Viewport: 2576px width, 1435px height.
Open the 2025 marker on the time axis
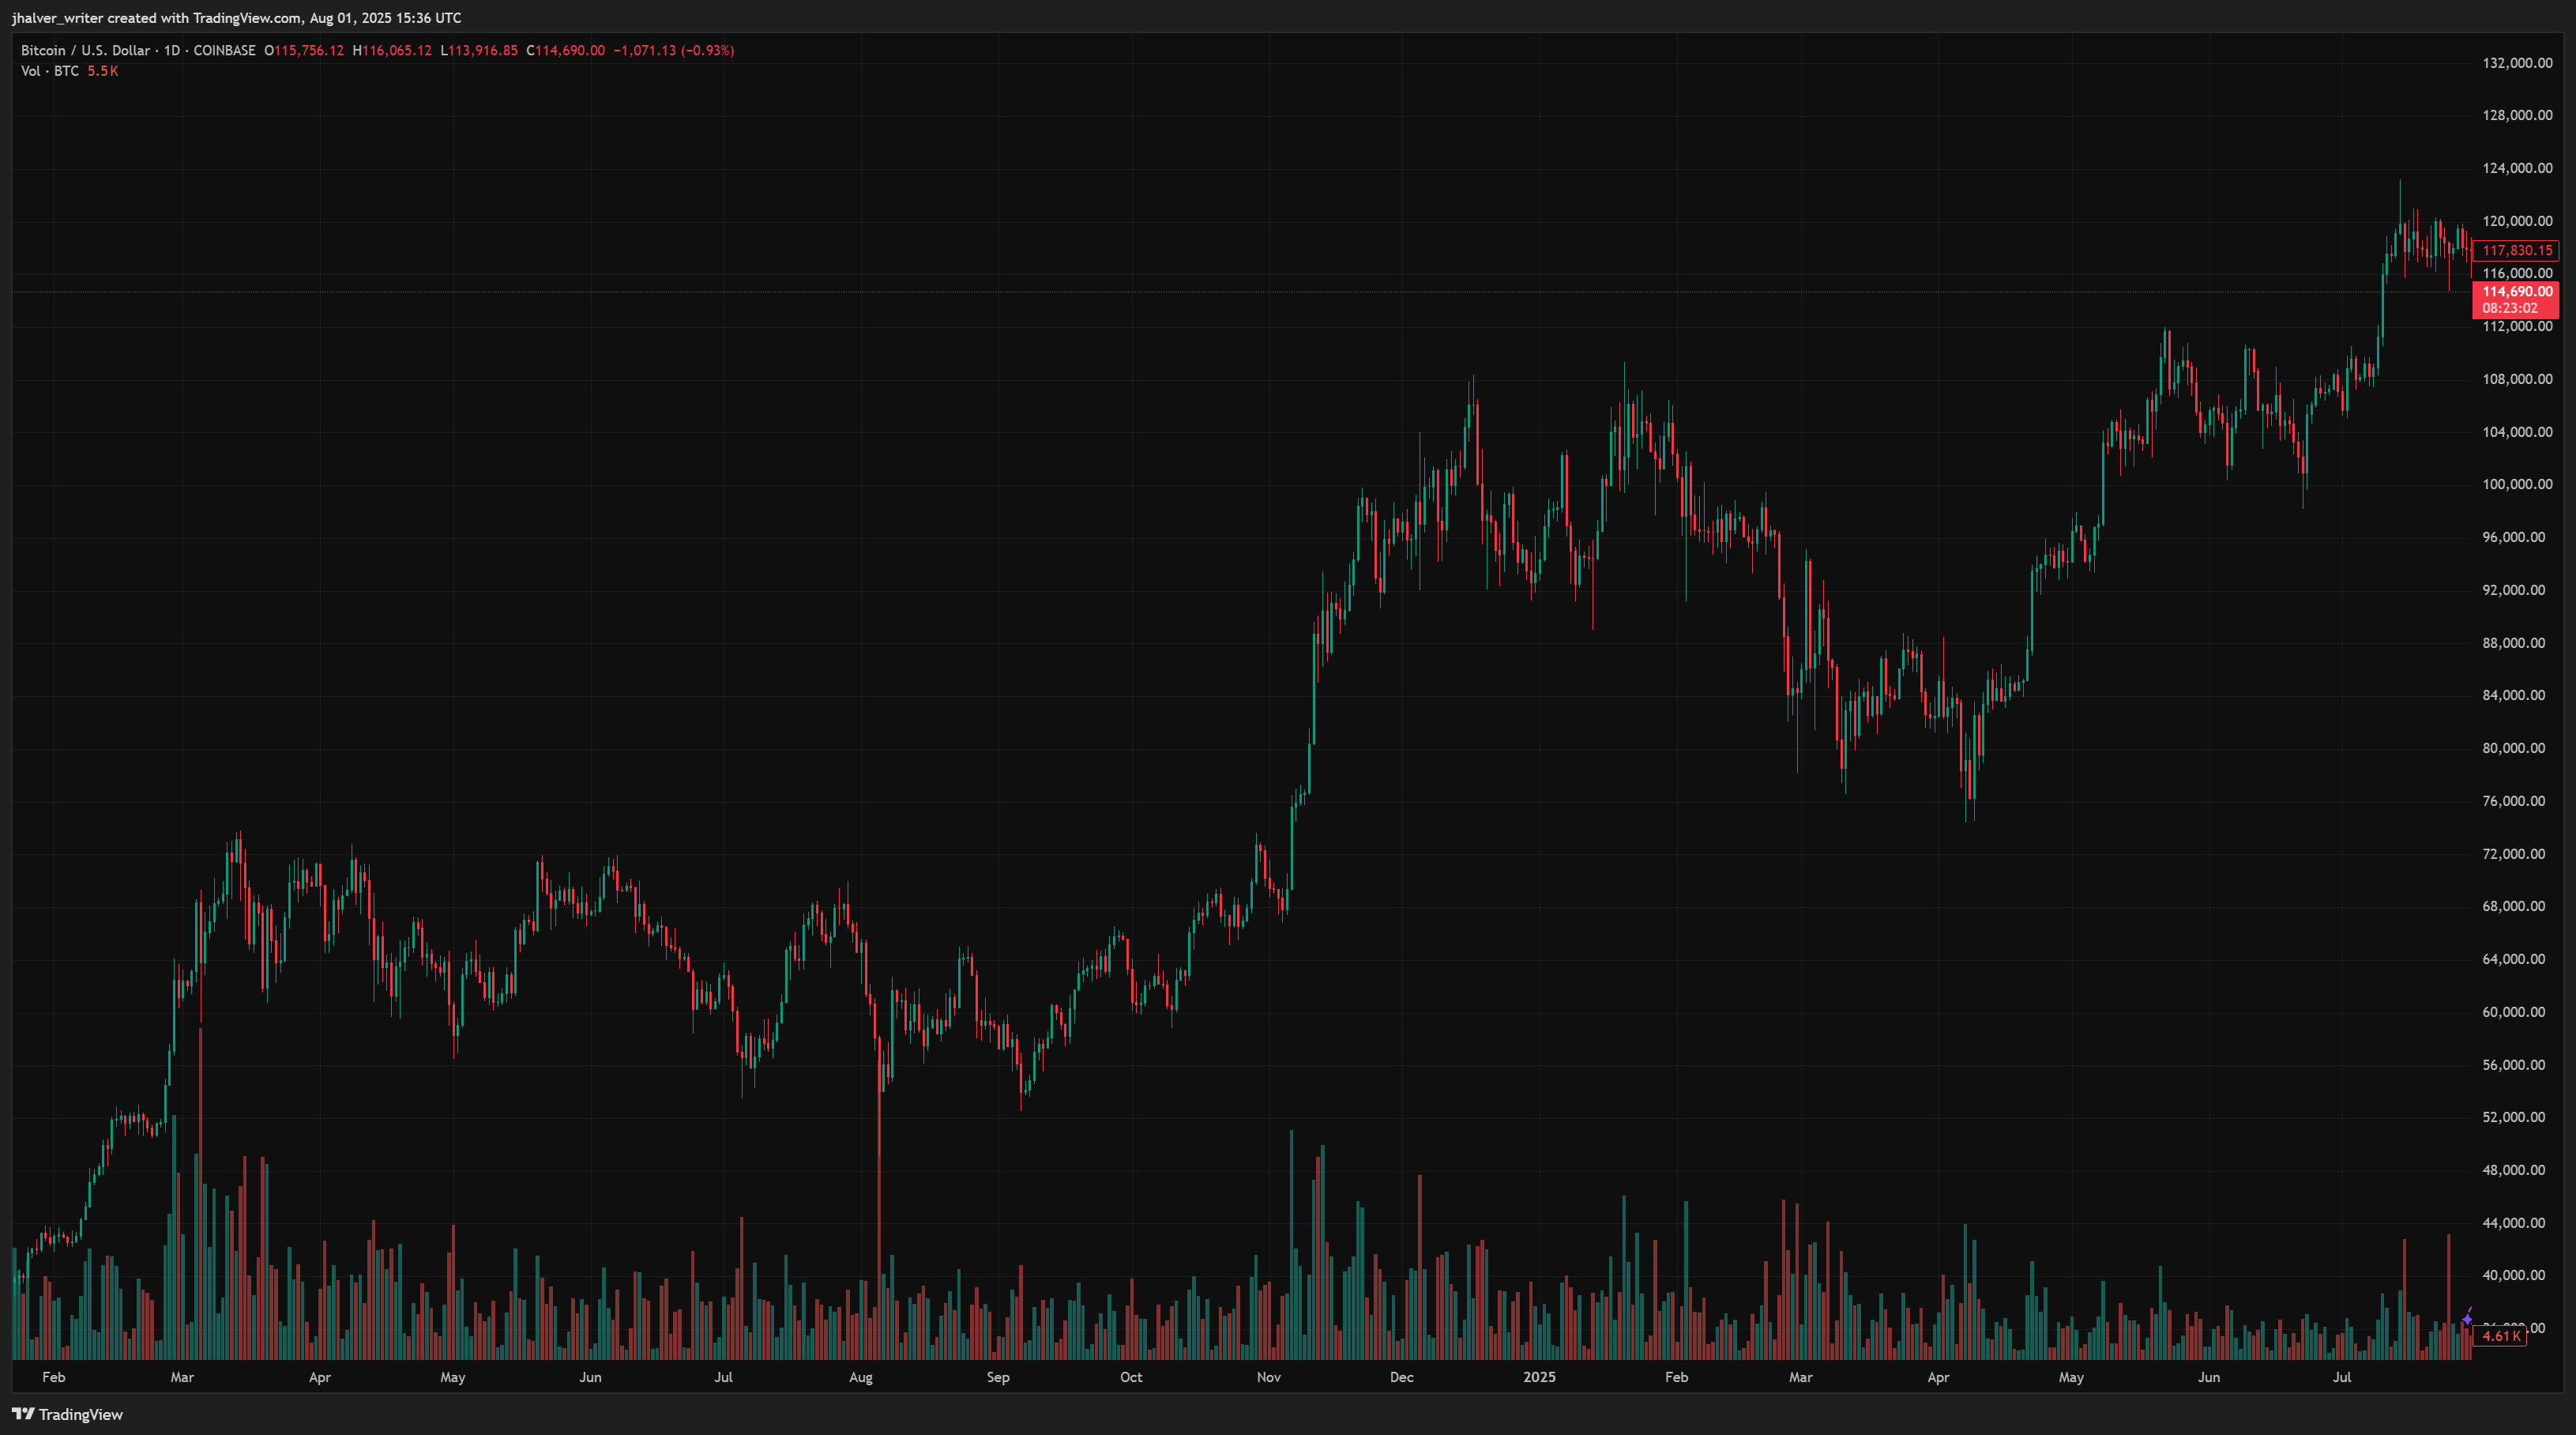coord(1540,1377)
